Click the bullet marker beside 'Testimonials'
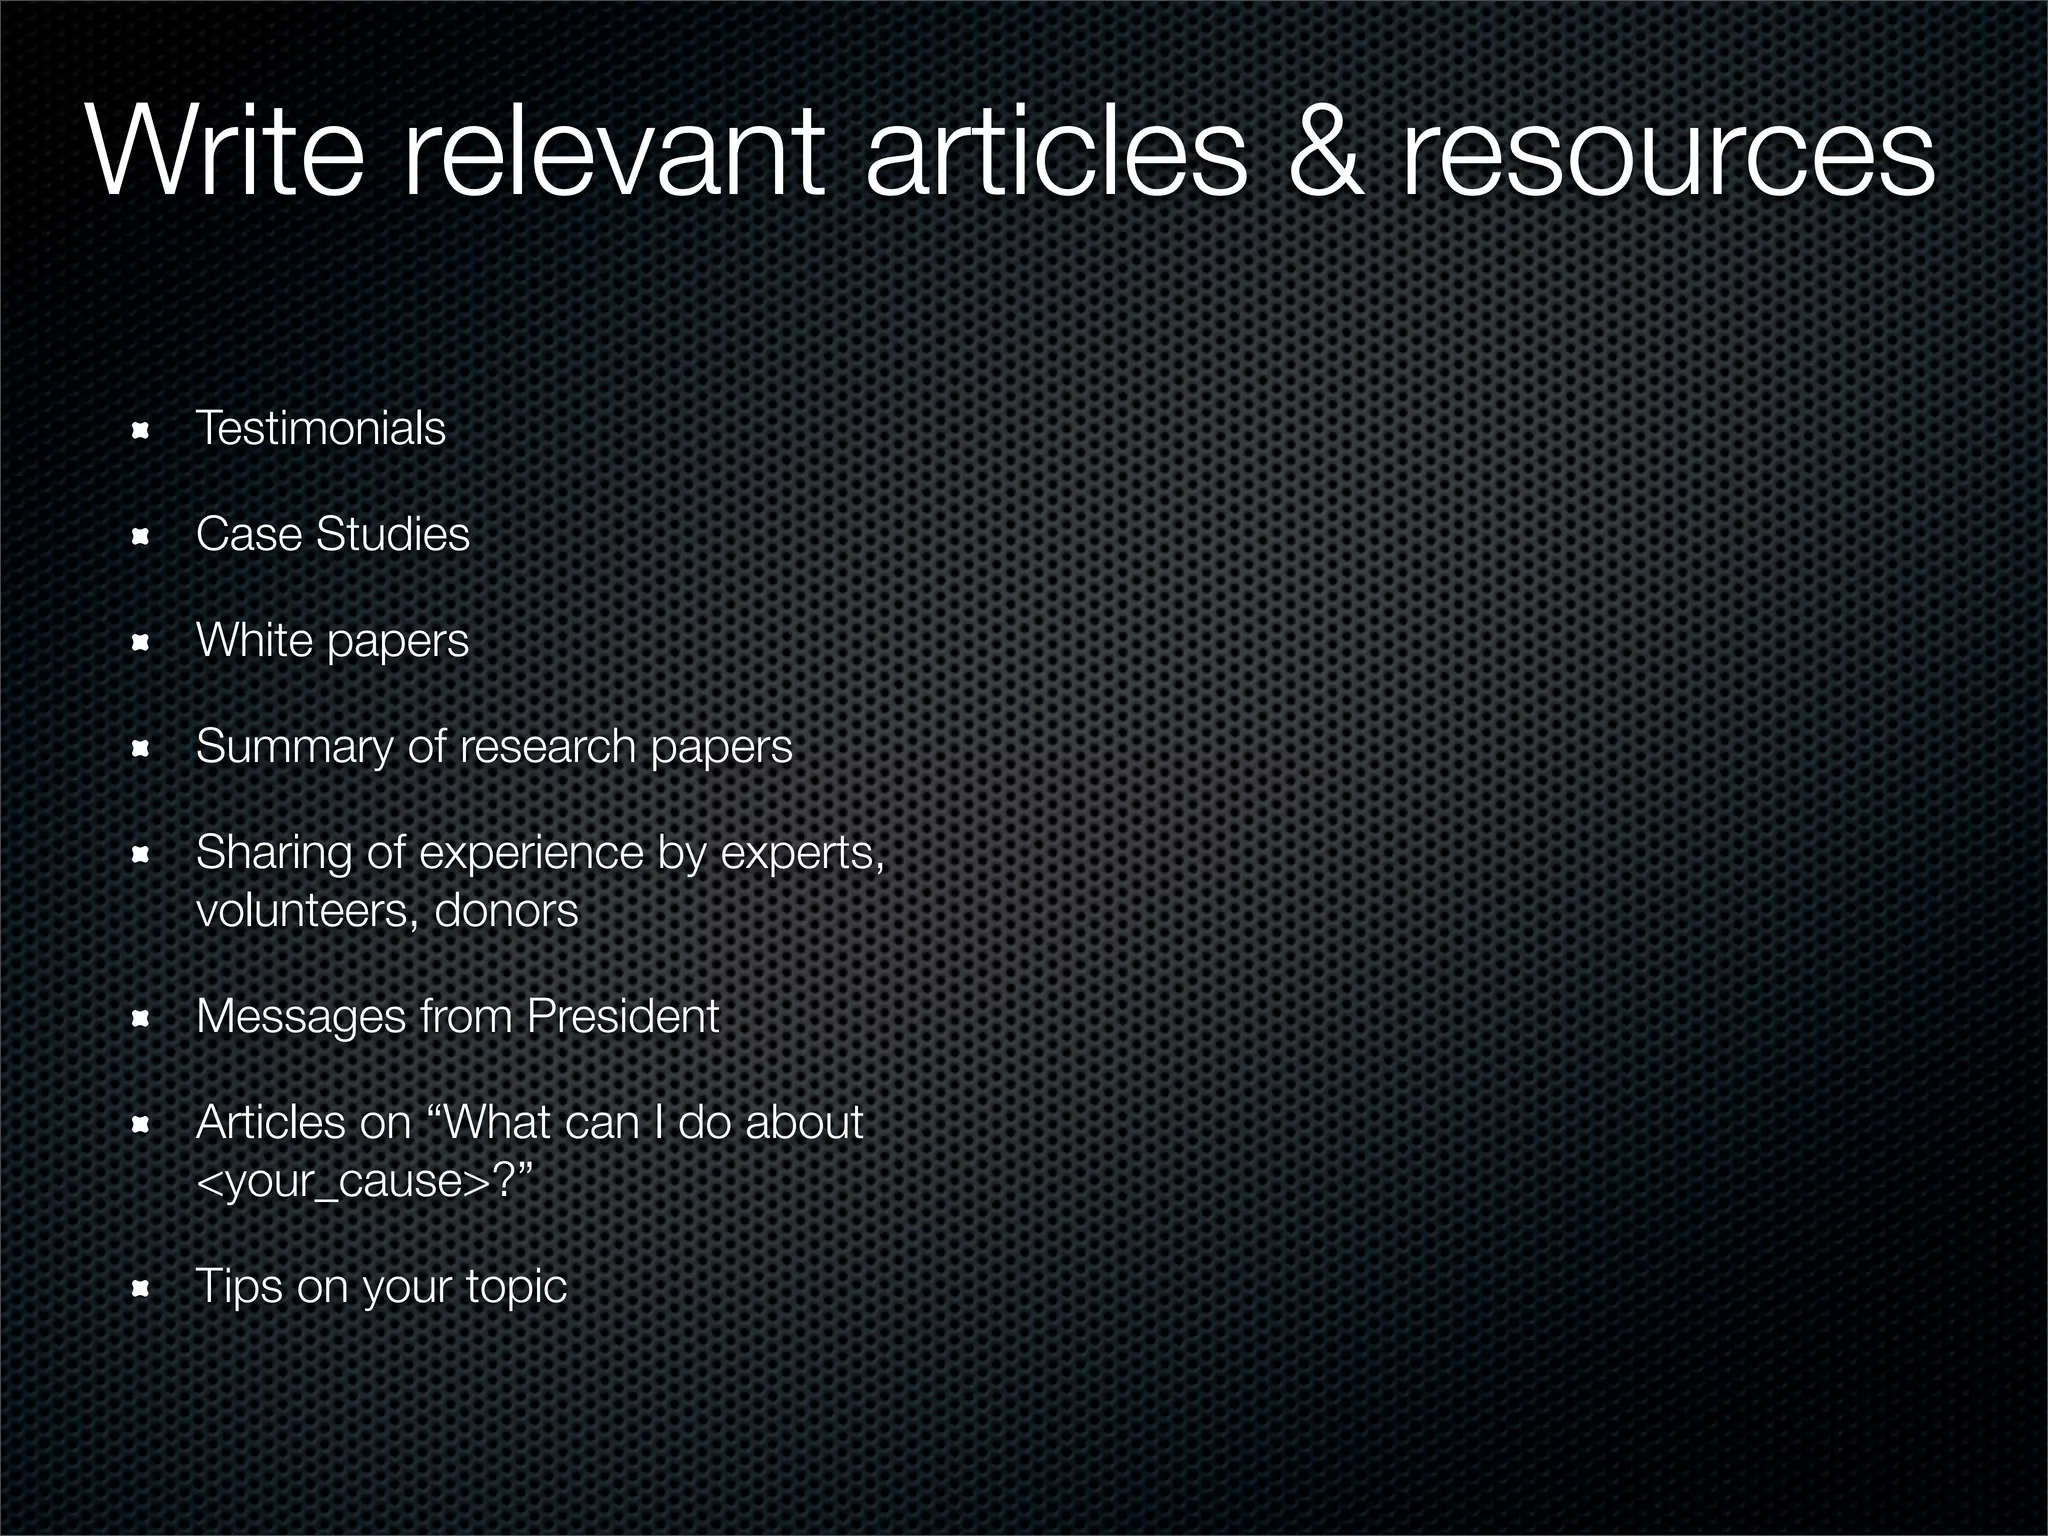 click(x=141, y=432)
